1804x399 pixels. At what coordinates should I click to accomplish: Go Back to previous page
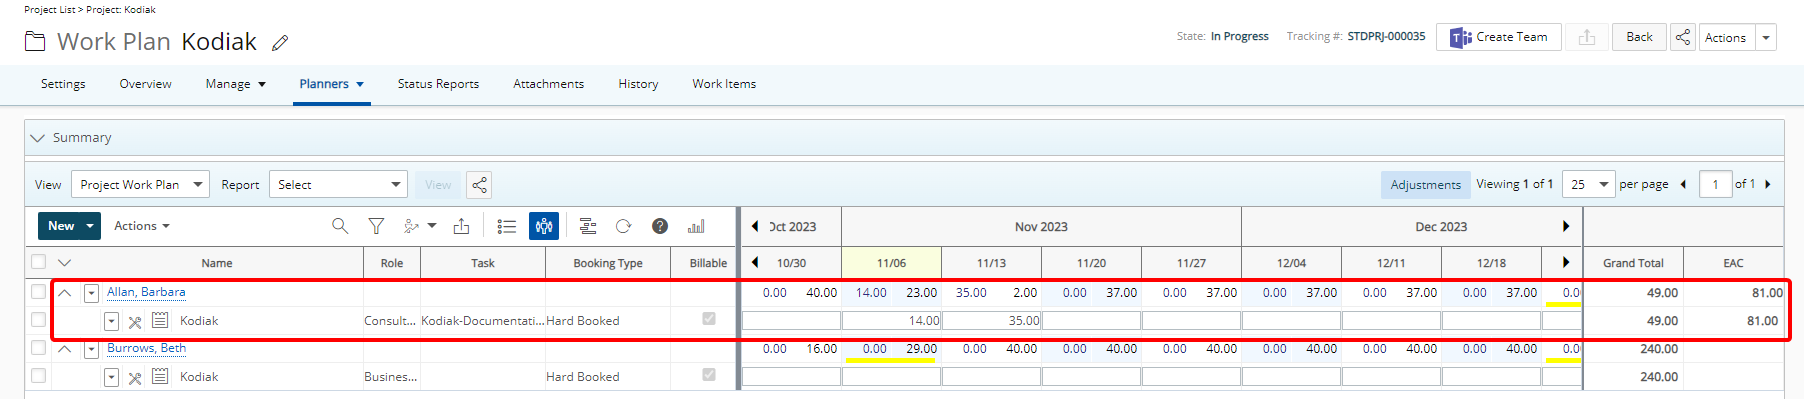click(x=1639, y=37)
